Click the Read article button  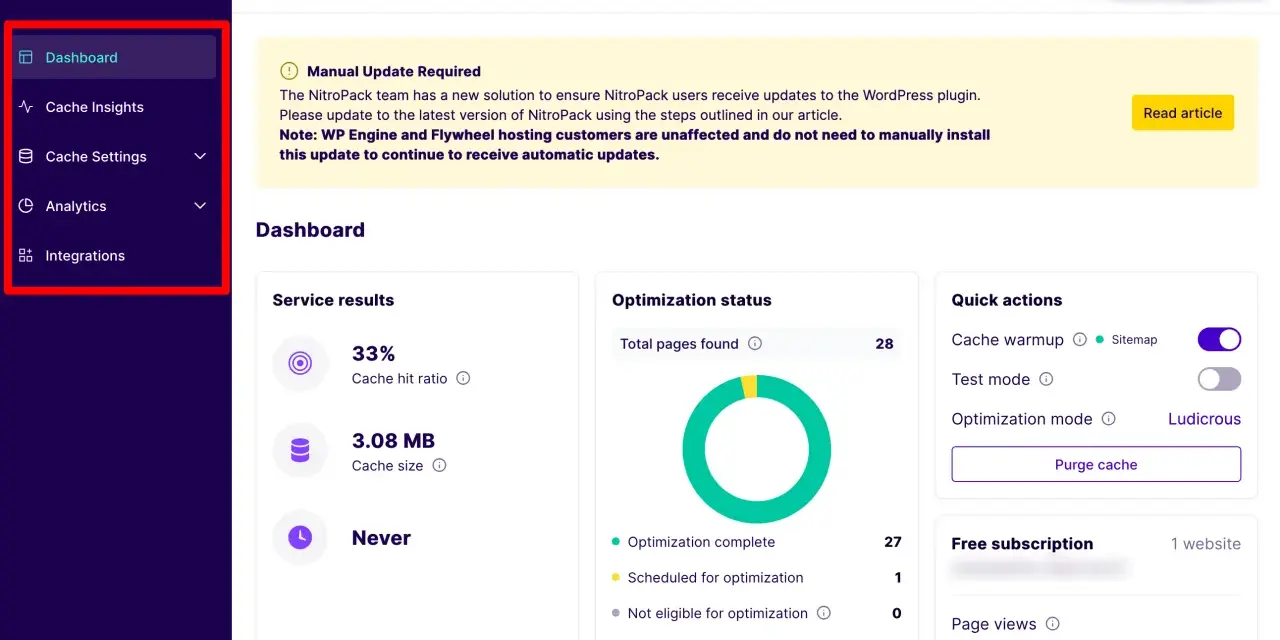(x=1183, y=113)
